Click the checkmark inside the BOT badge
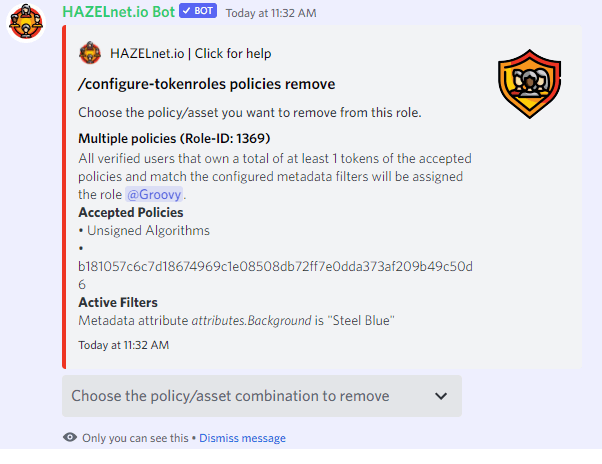The image size is (602, 464). [187, 11]
